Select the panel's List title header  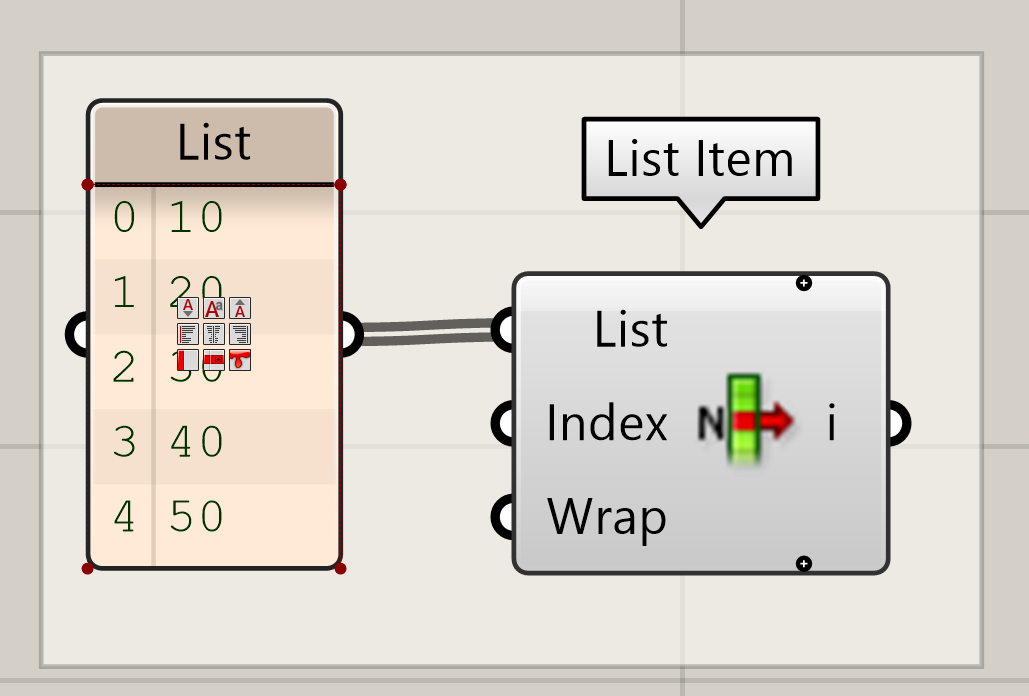click(213, 142)
